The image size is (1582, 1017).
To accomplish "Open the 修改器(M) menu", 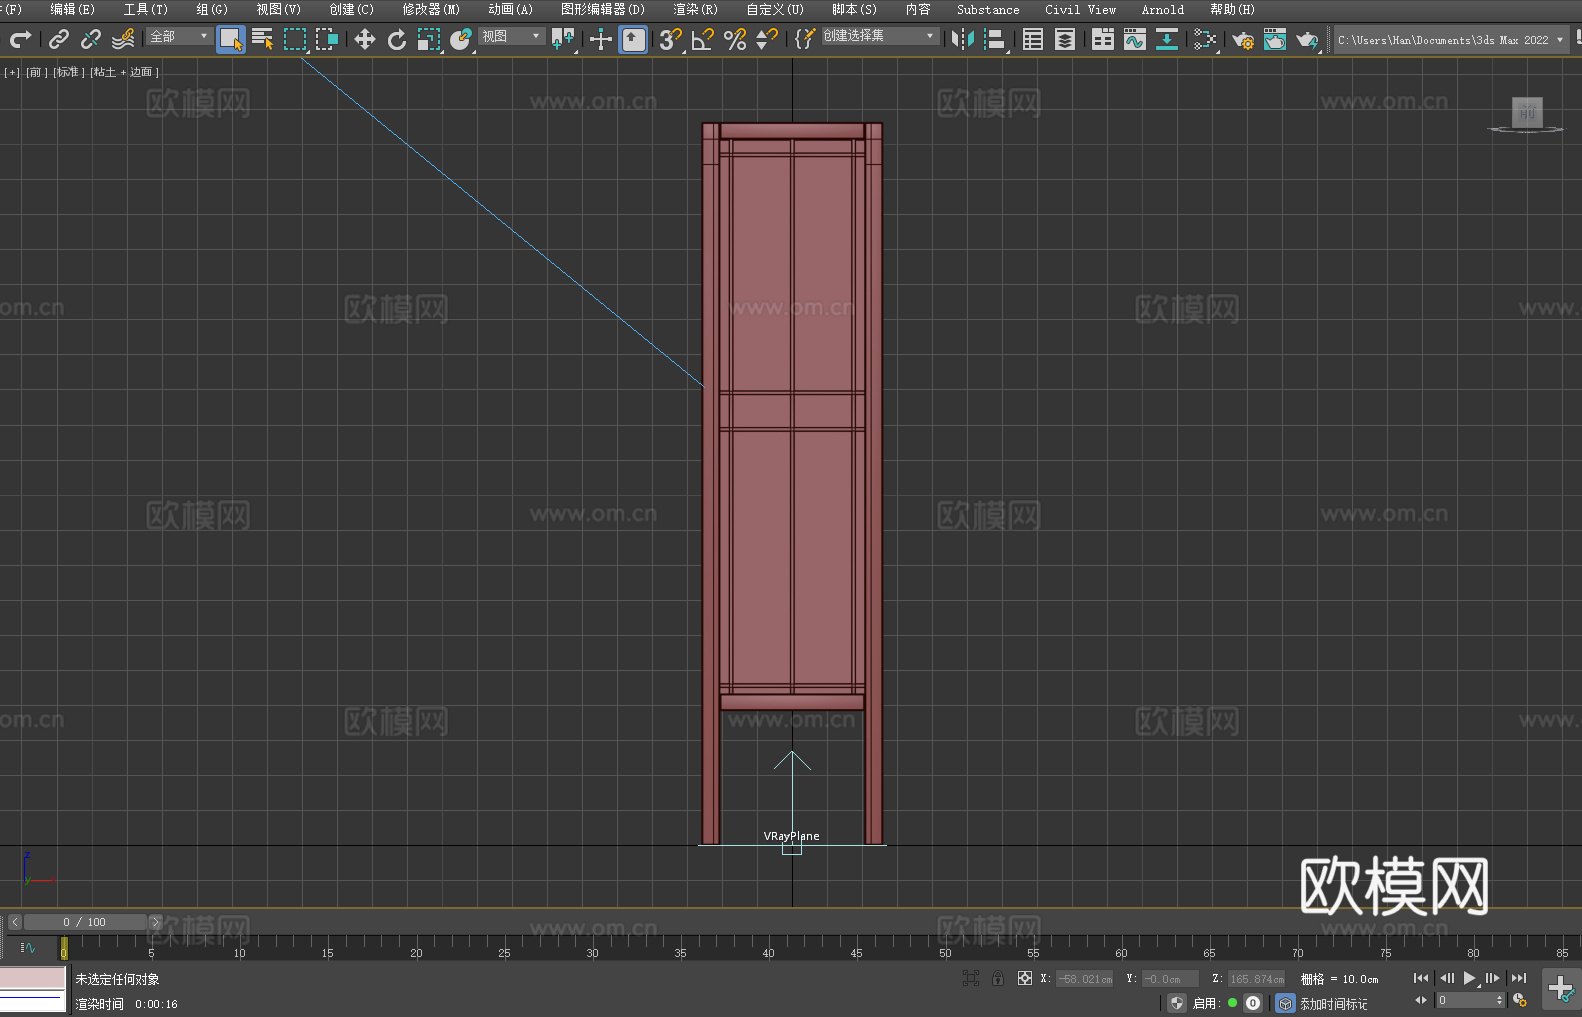I will [x=431, y=9].
